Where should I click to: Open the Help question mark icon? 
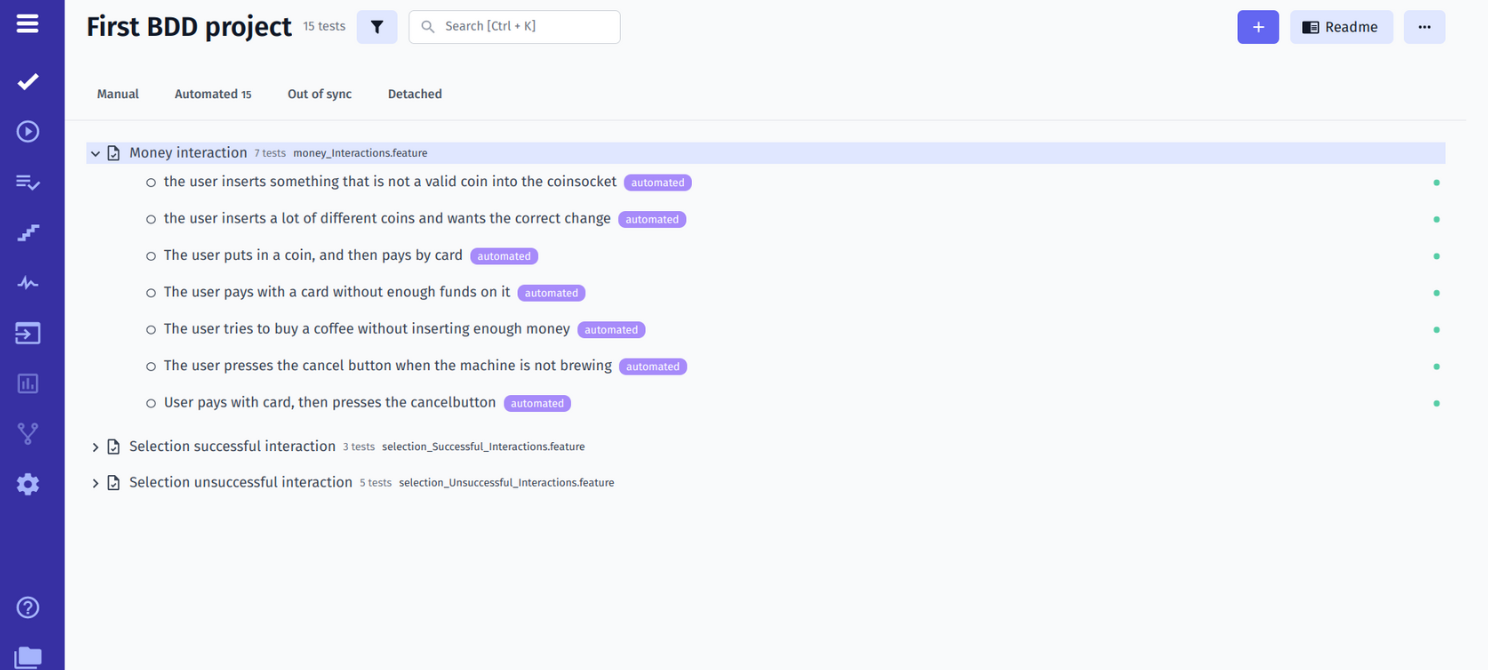tap(27, 607)
